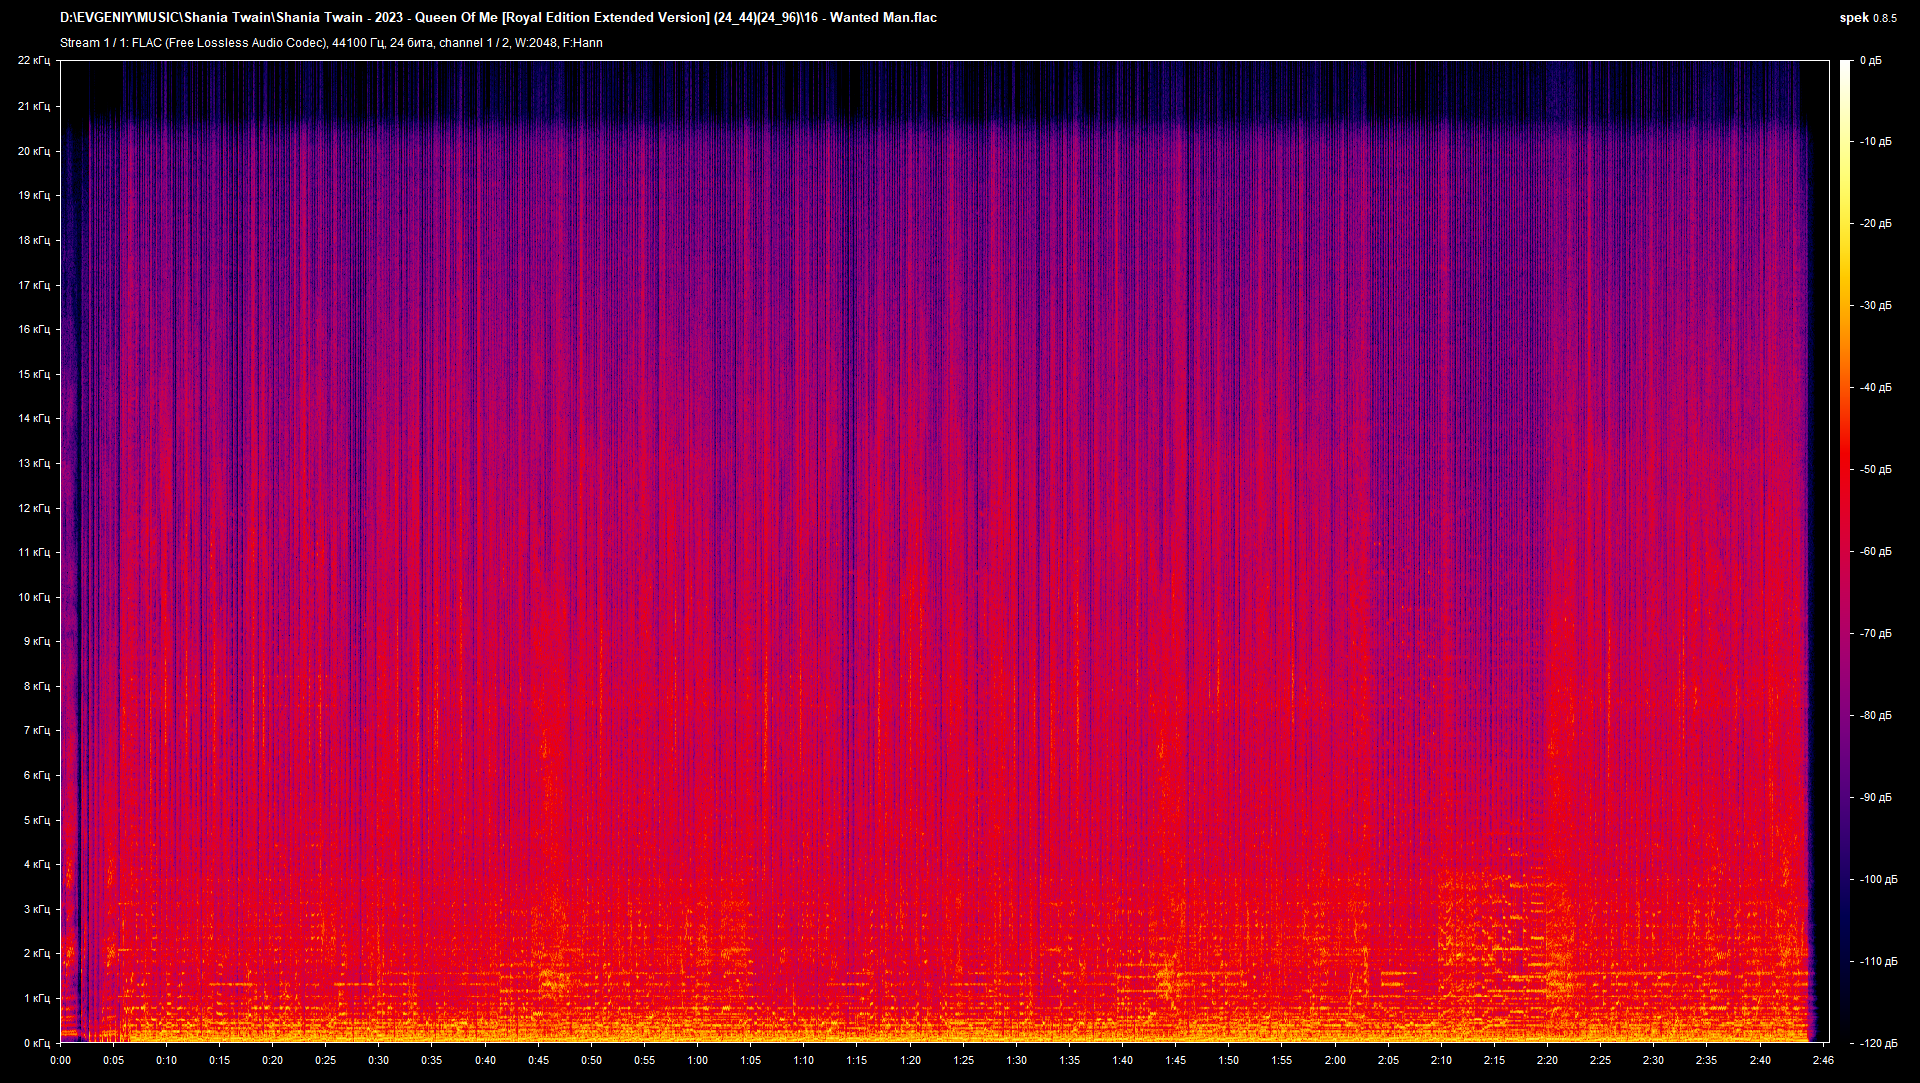Screen dimensions: 1920x1083
Task: Click the -30 дБ legend label
Action: pyautogui.click(x=1875, y=305)
